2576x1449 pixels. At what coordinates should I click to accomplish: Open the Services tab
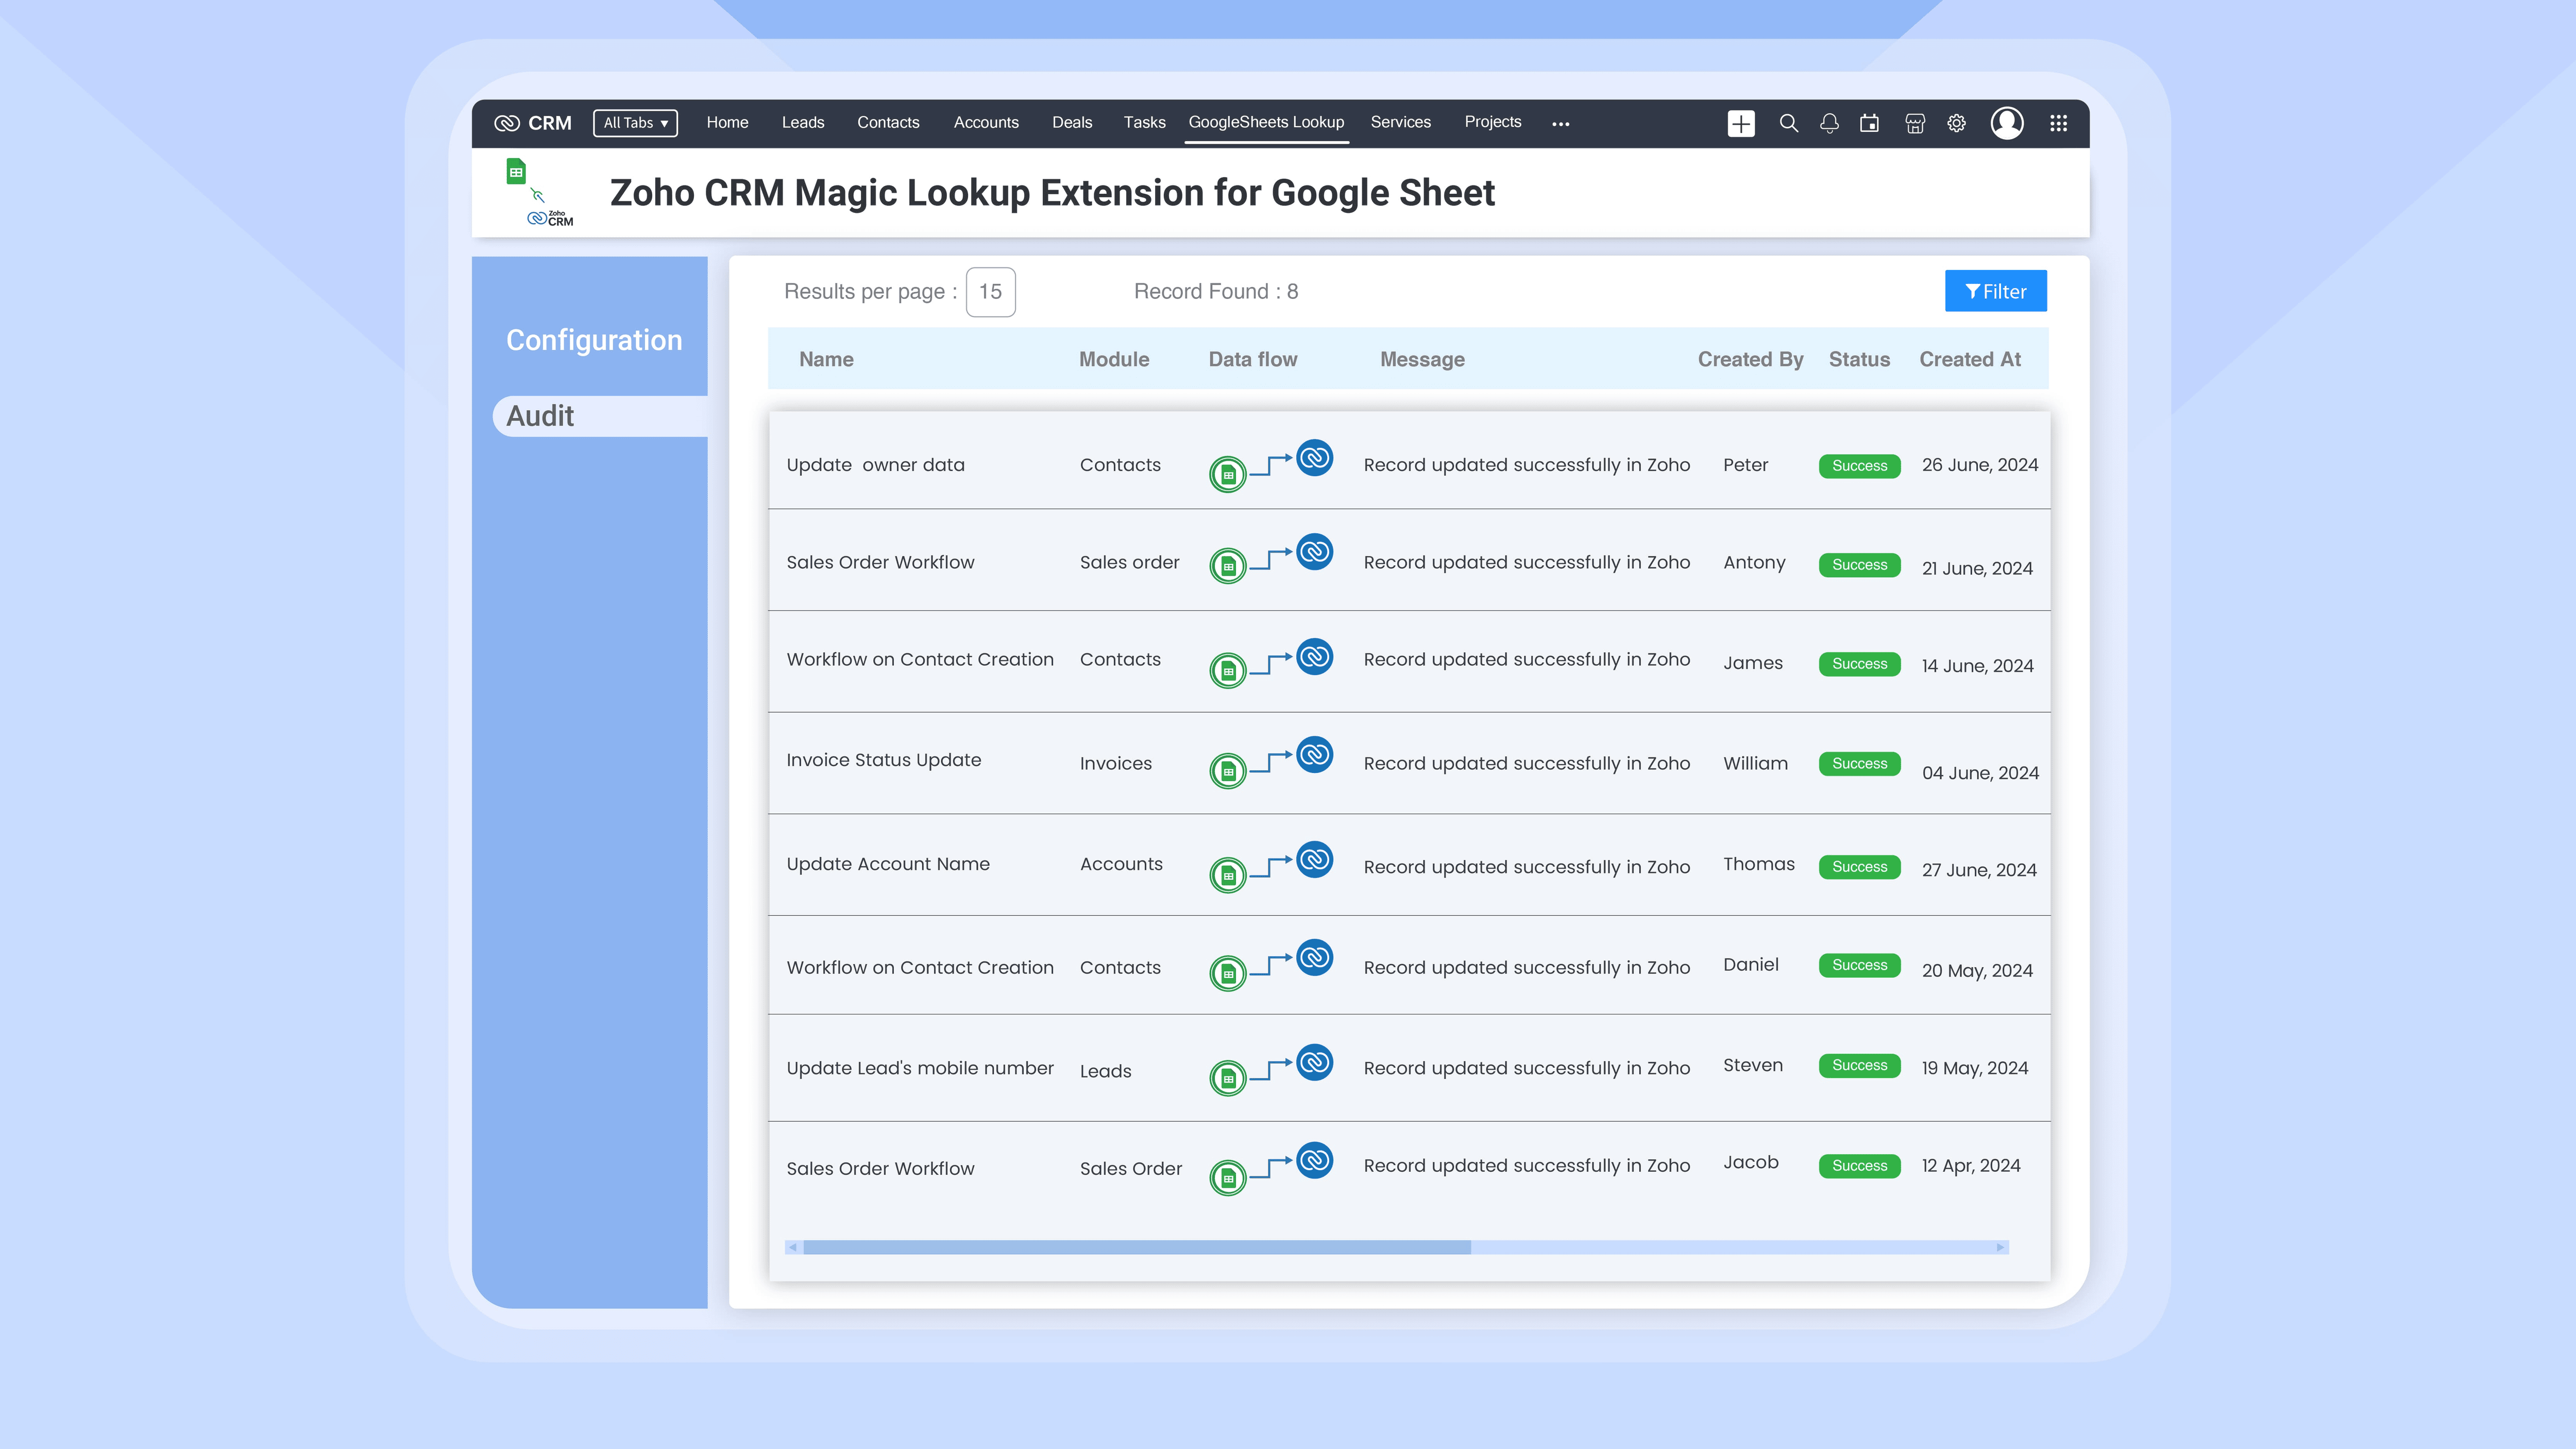[x=1400, y=122]
